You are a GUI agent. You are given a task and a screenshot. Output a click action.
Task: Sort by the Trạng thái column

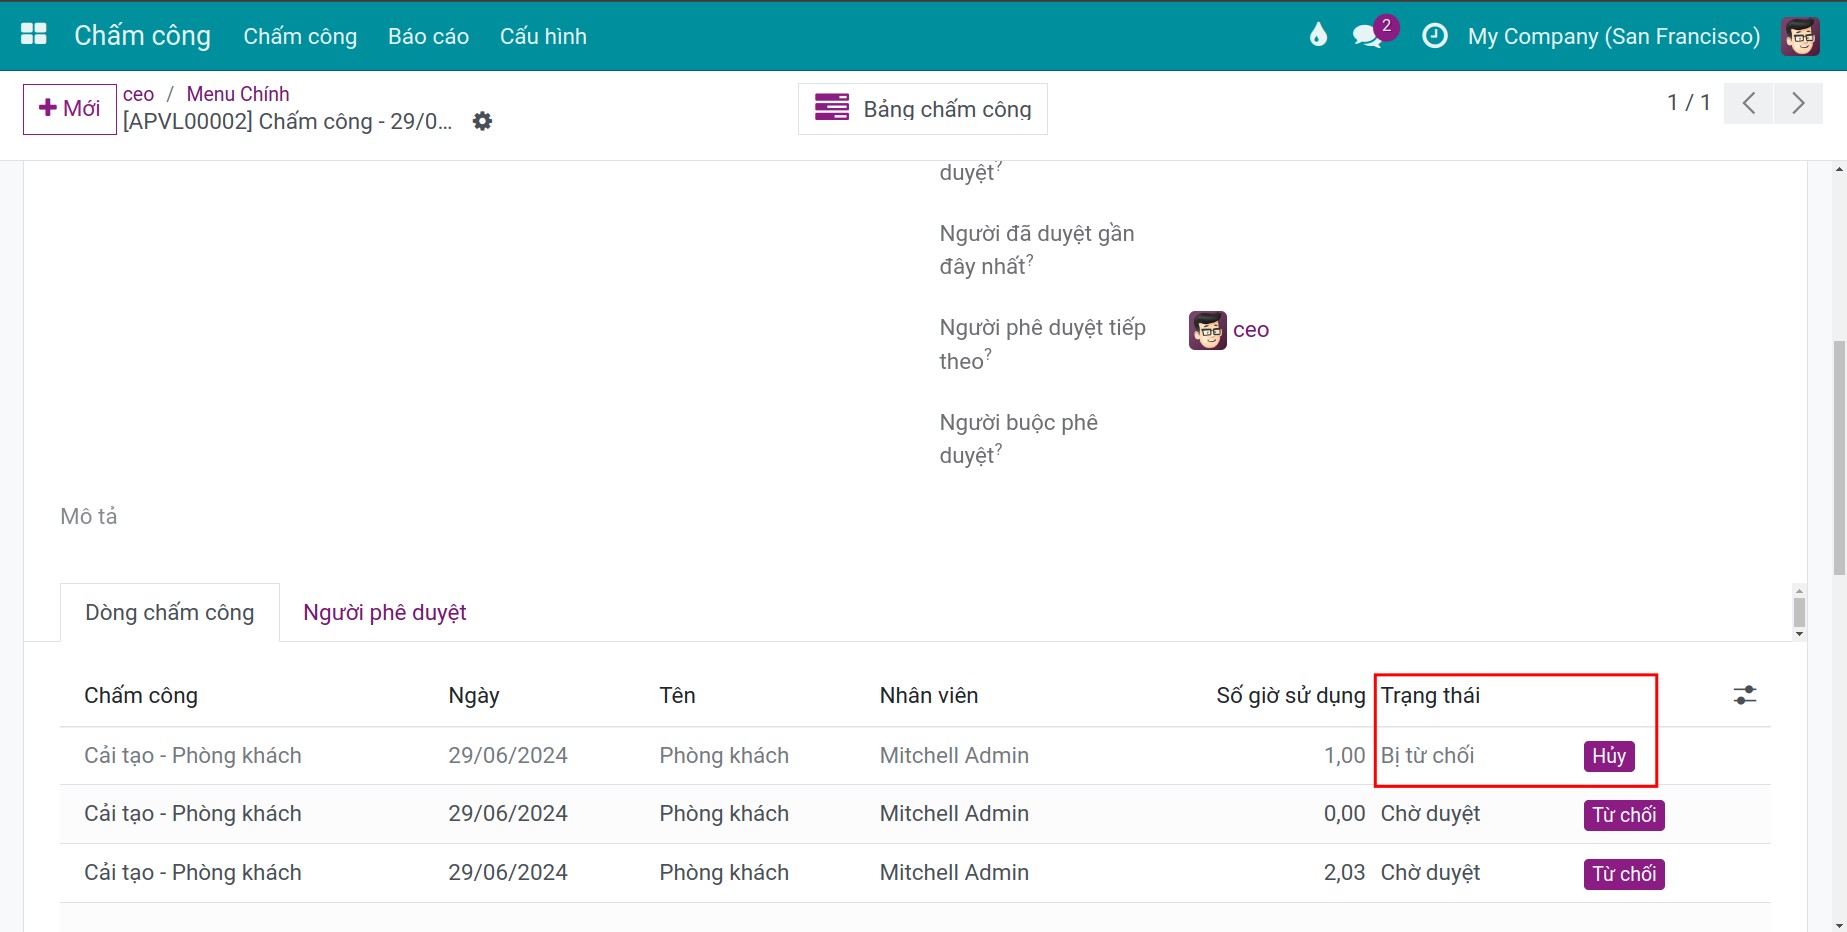(1430, 696)
